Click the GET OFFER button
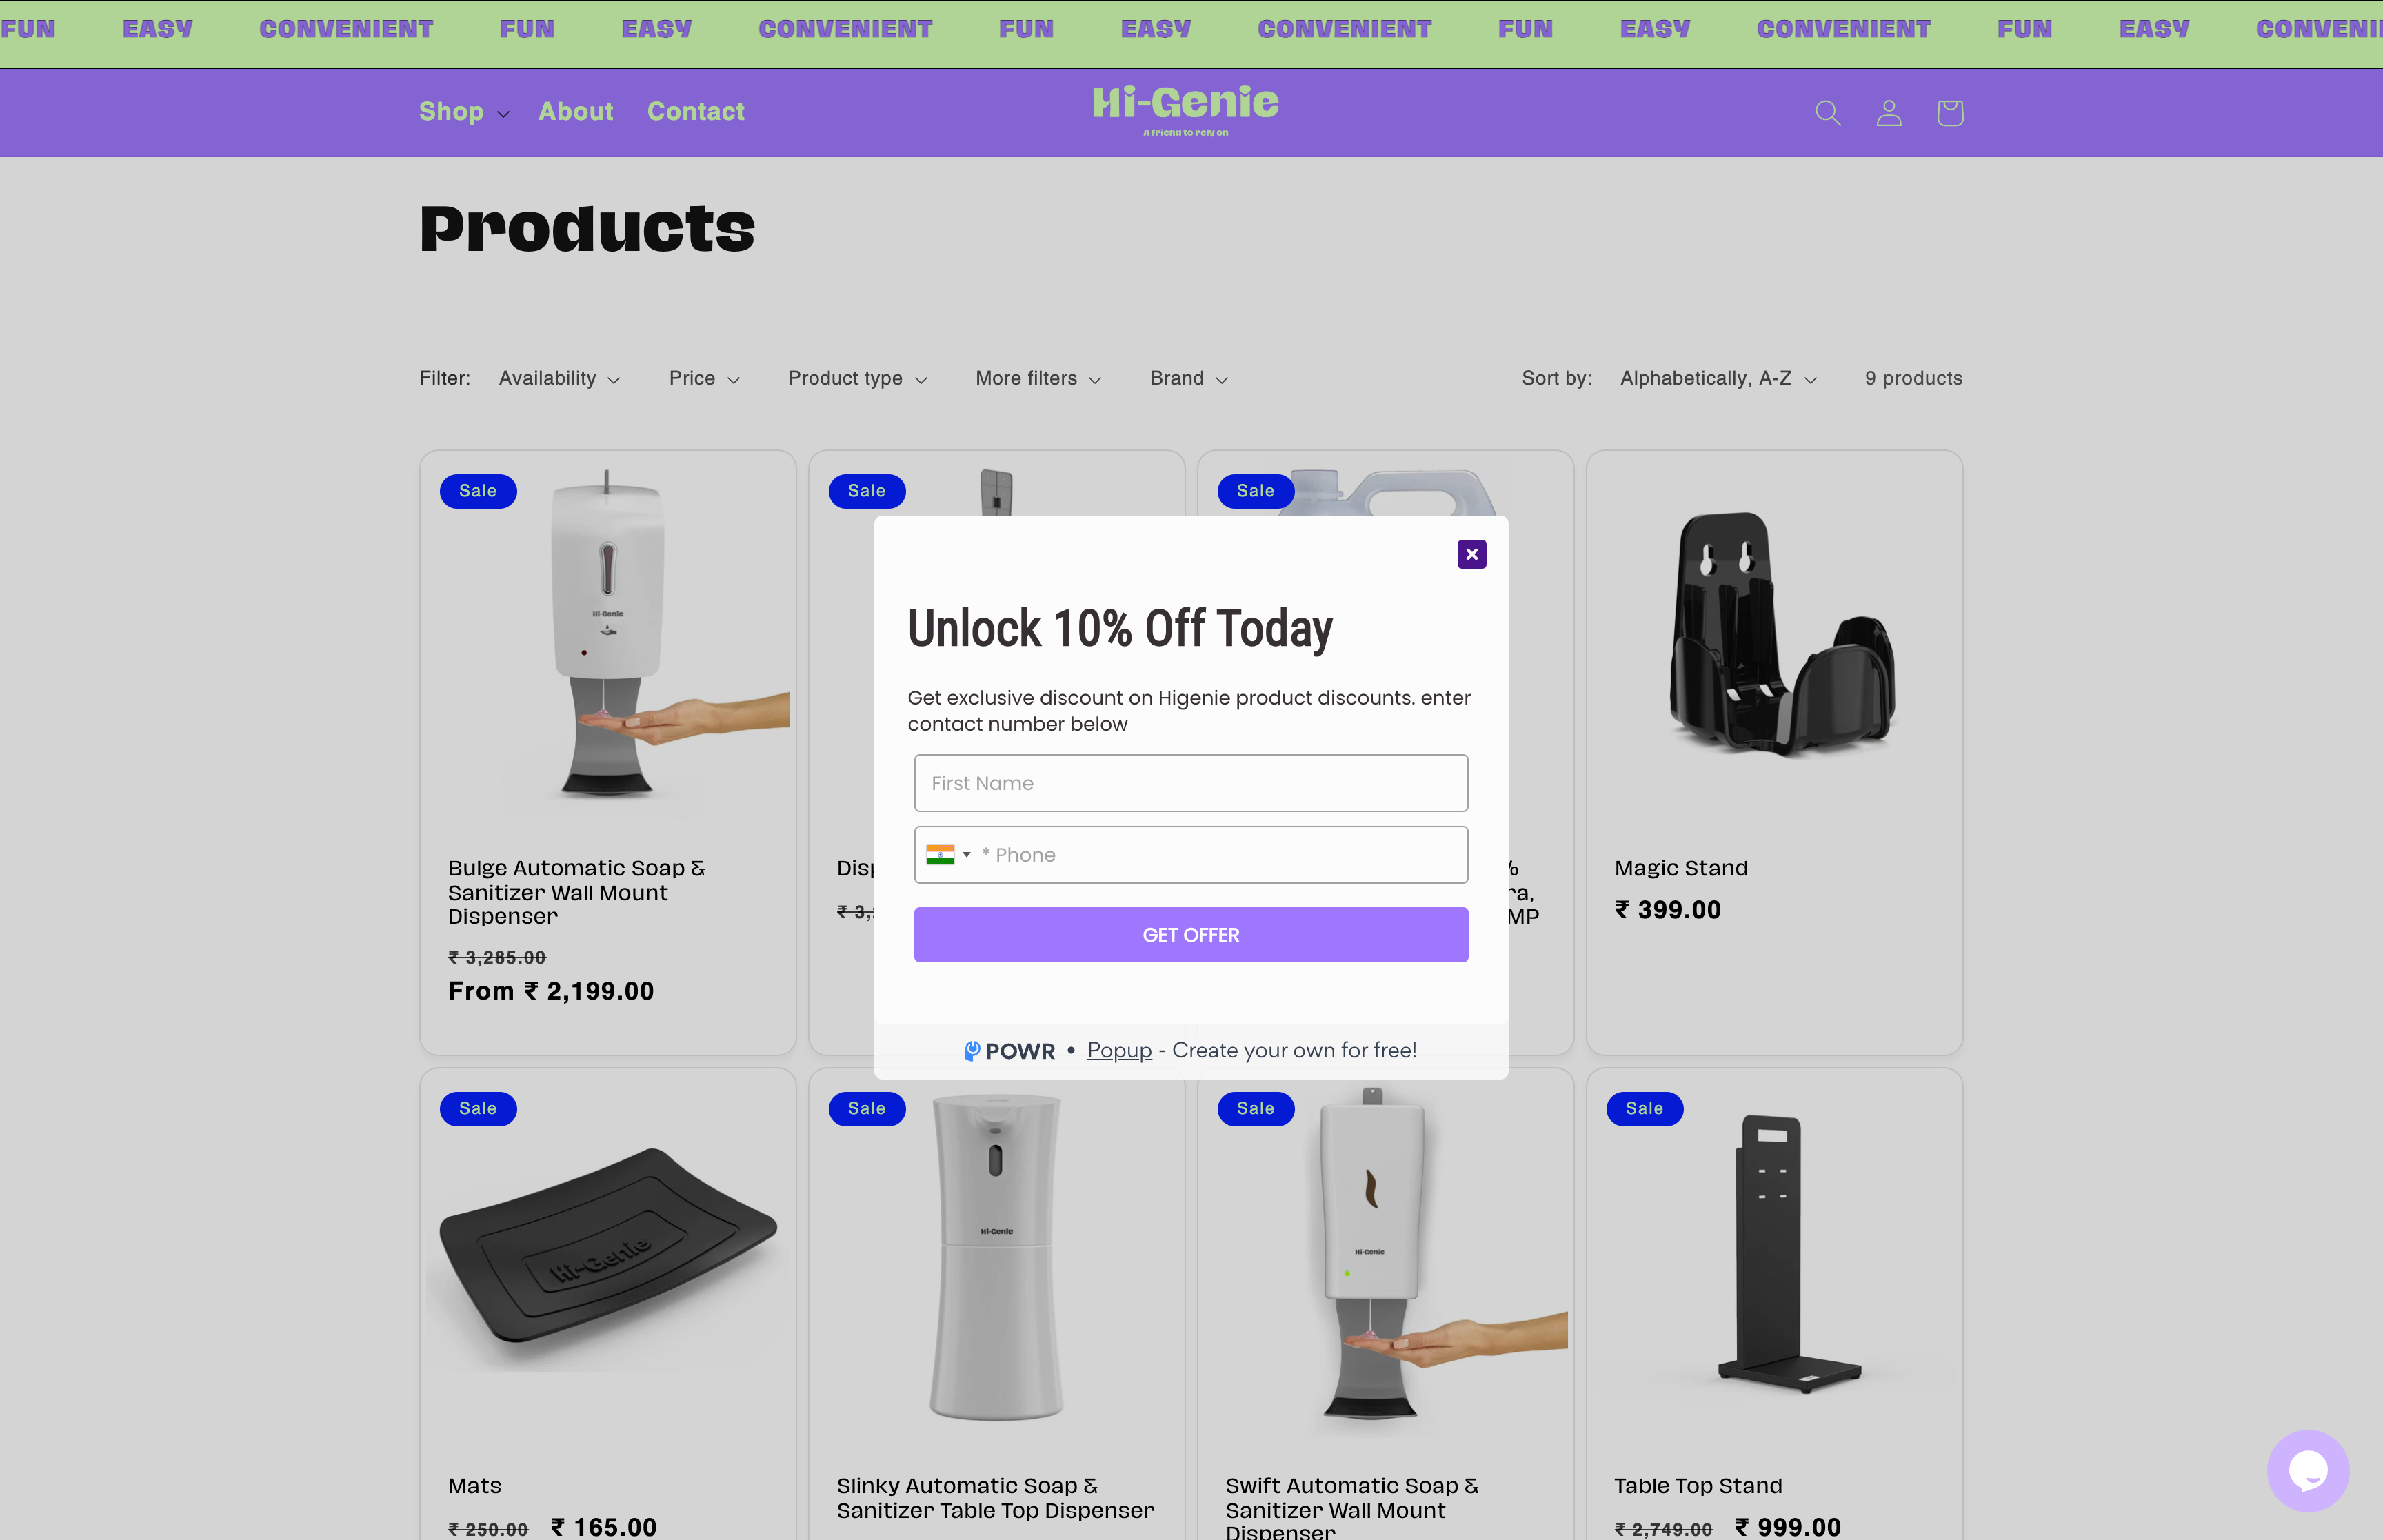 1191,935
